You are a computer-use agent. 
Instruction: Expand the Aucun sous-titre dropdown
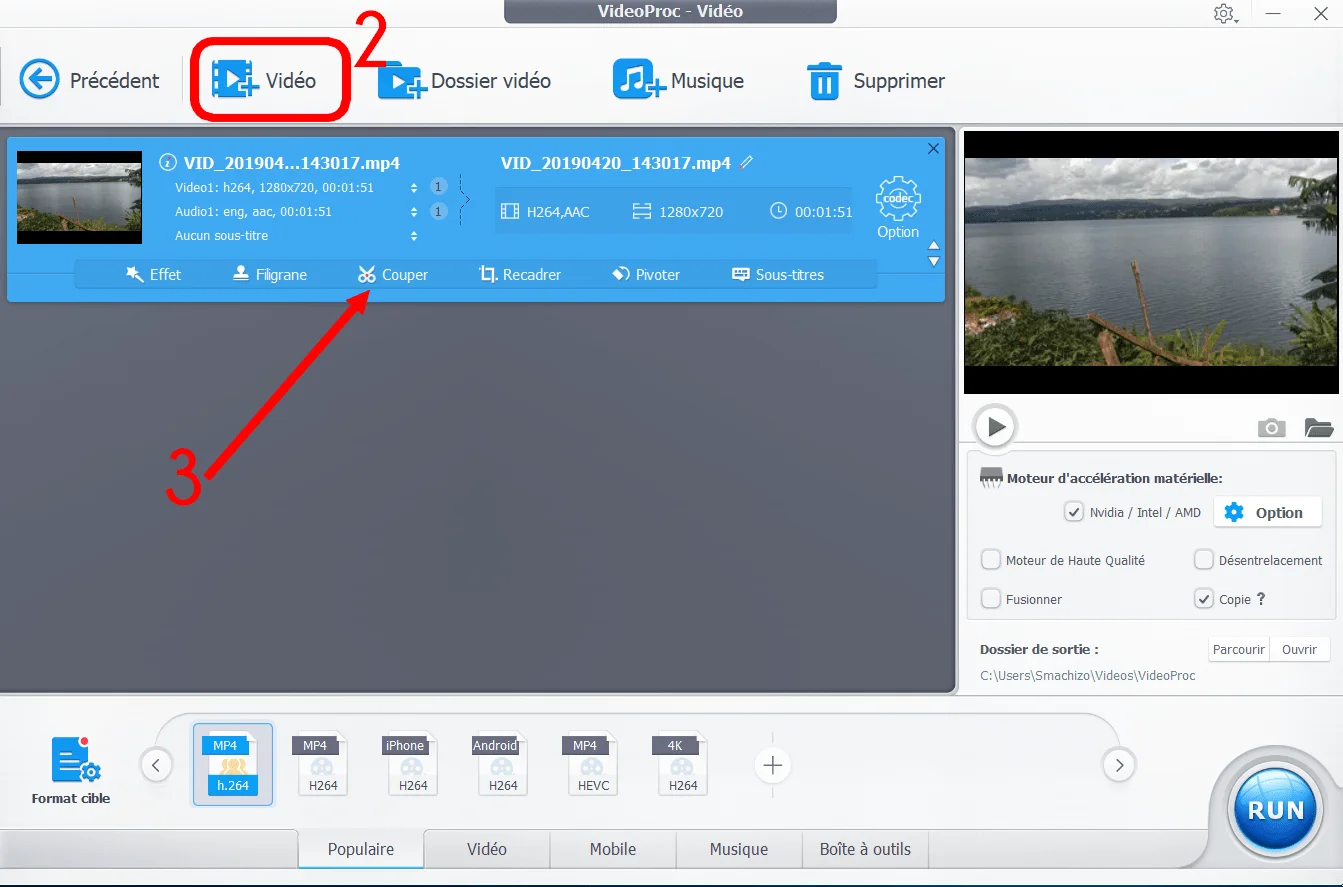(x=413, y=235)
